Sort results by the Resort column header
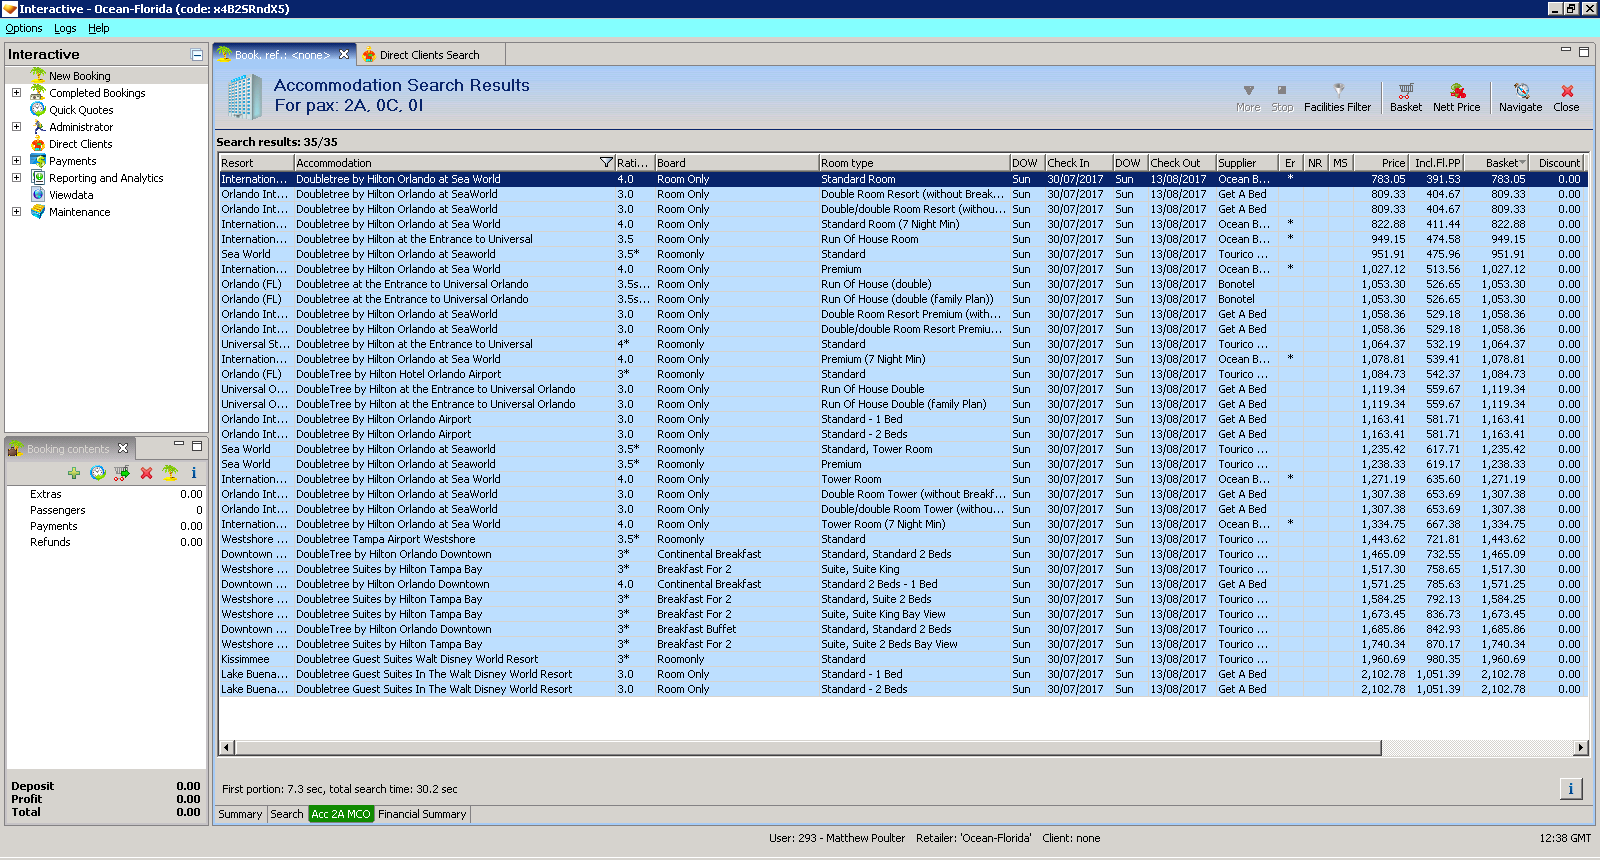The image size is (1600, 860). (x=256, y=163)
